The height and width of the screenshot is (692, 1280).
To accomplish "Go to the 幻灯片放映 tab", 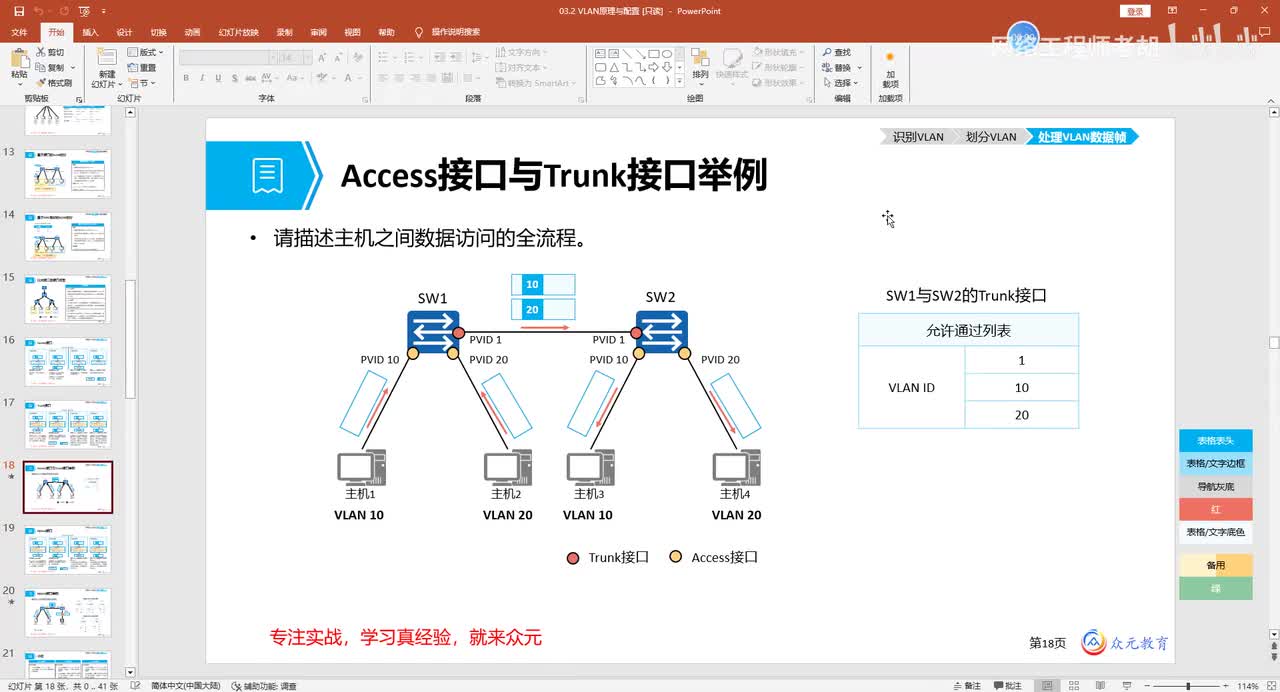I will tap(238, 32).
